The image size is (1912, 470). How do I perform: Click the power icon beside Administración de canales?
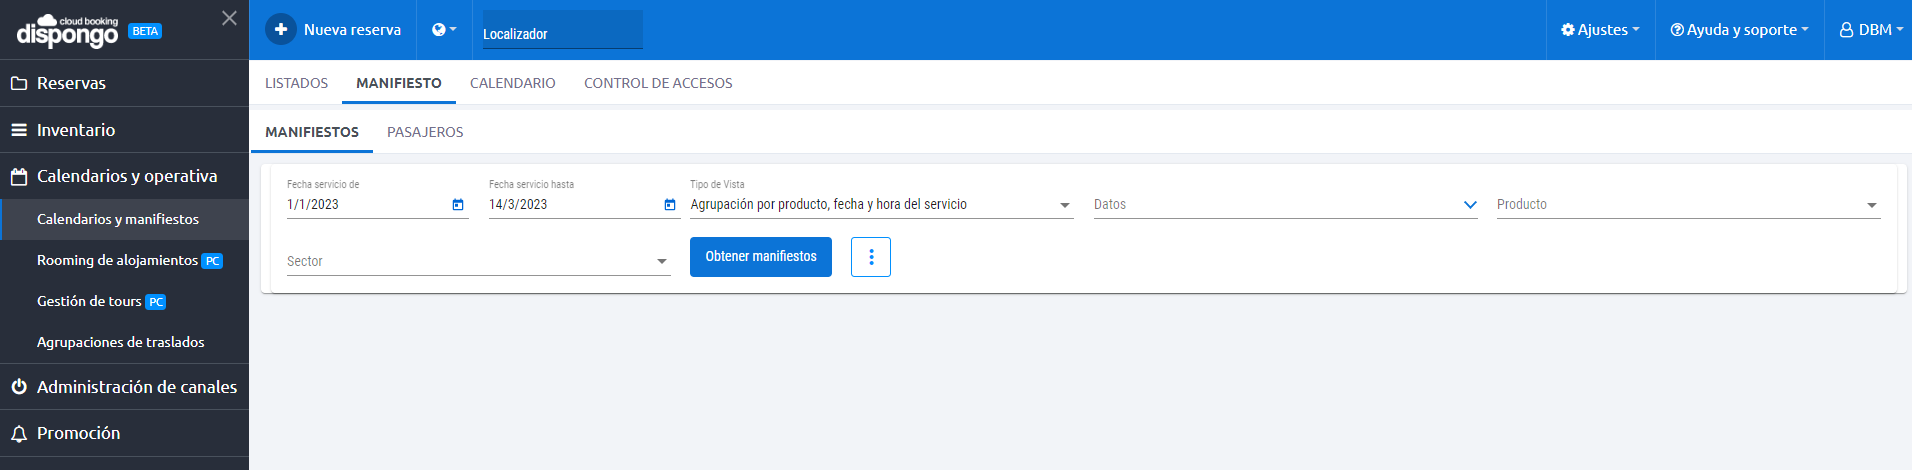tap(19, 387)
